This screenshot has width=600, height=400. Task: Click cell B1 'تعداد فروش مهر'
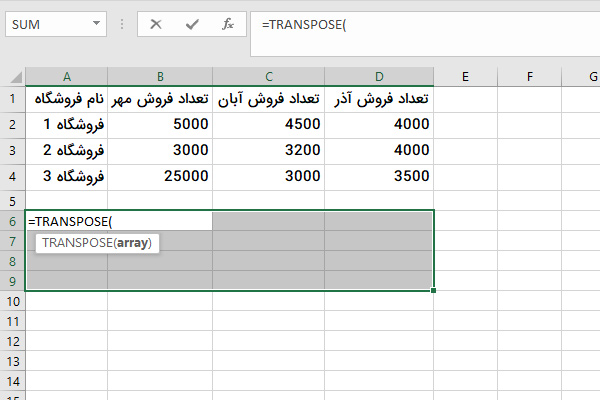(160, 100)
